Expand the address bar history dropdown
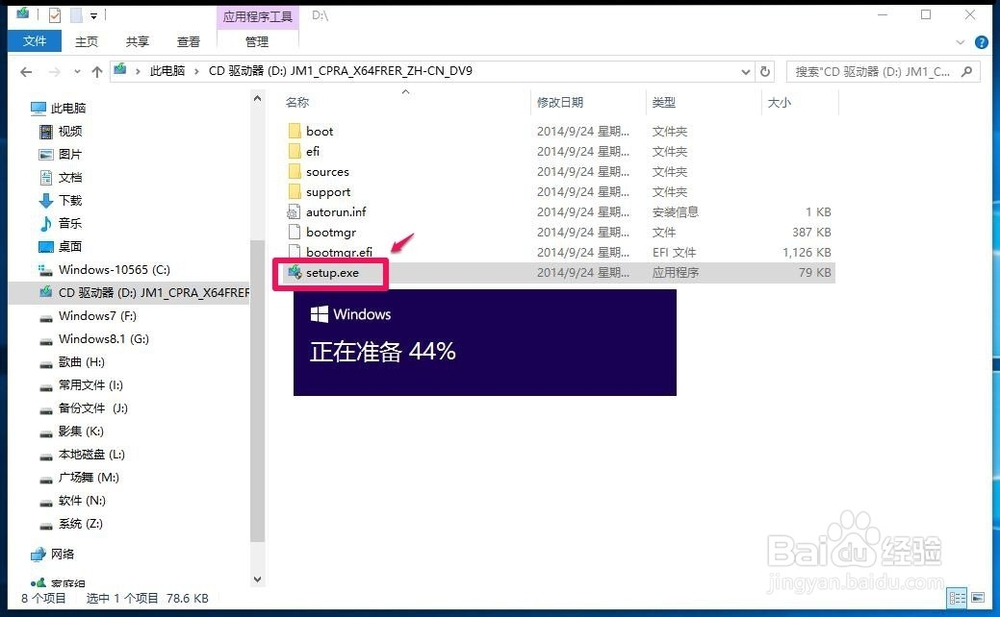Image resolution: width=1000 pixels, height=617 pixels. tap(745, 71)
